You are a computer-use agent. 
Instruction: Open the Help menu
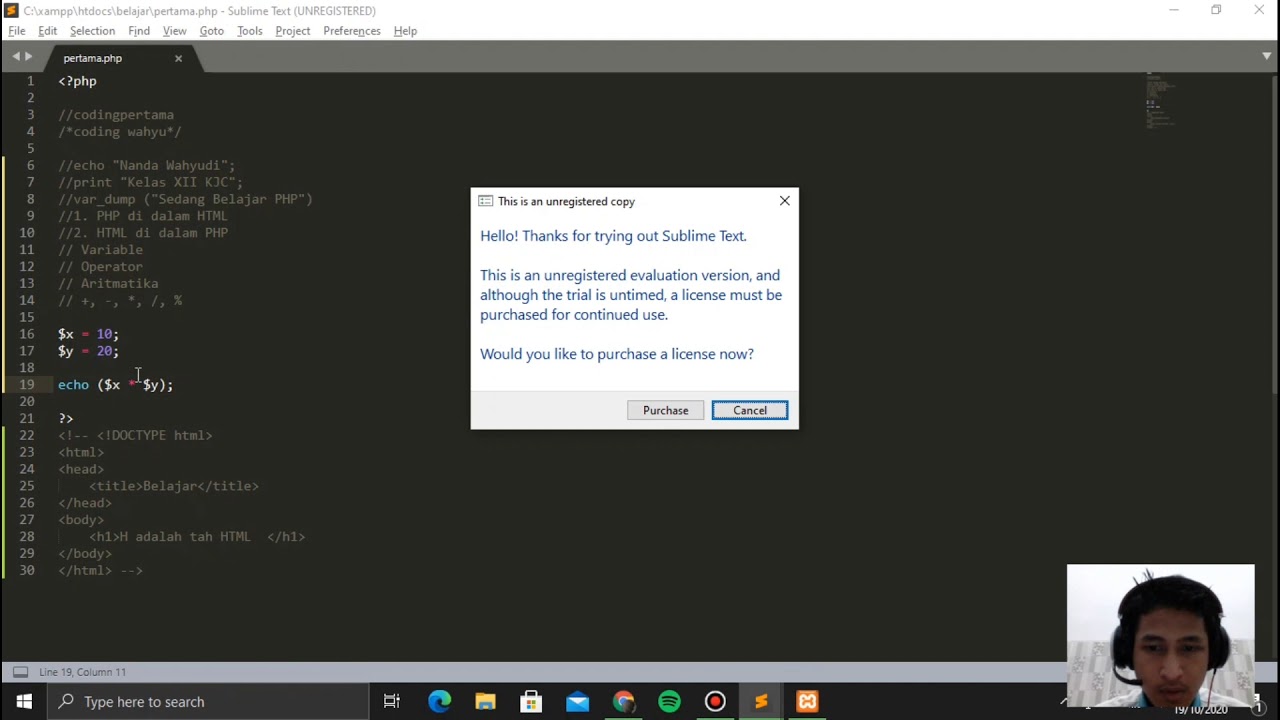(405, 31)
